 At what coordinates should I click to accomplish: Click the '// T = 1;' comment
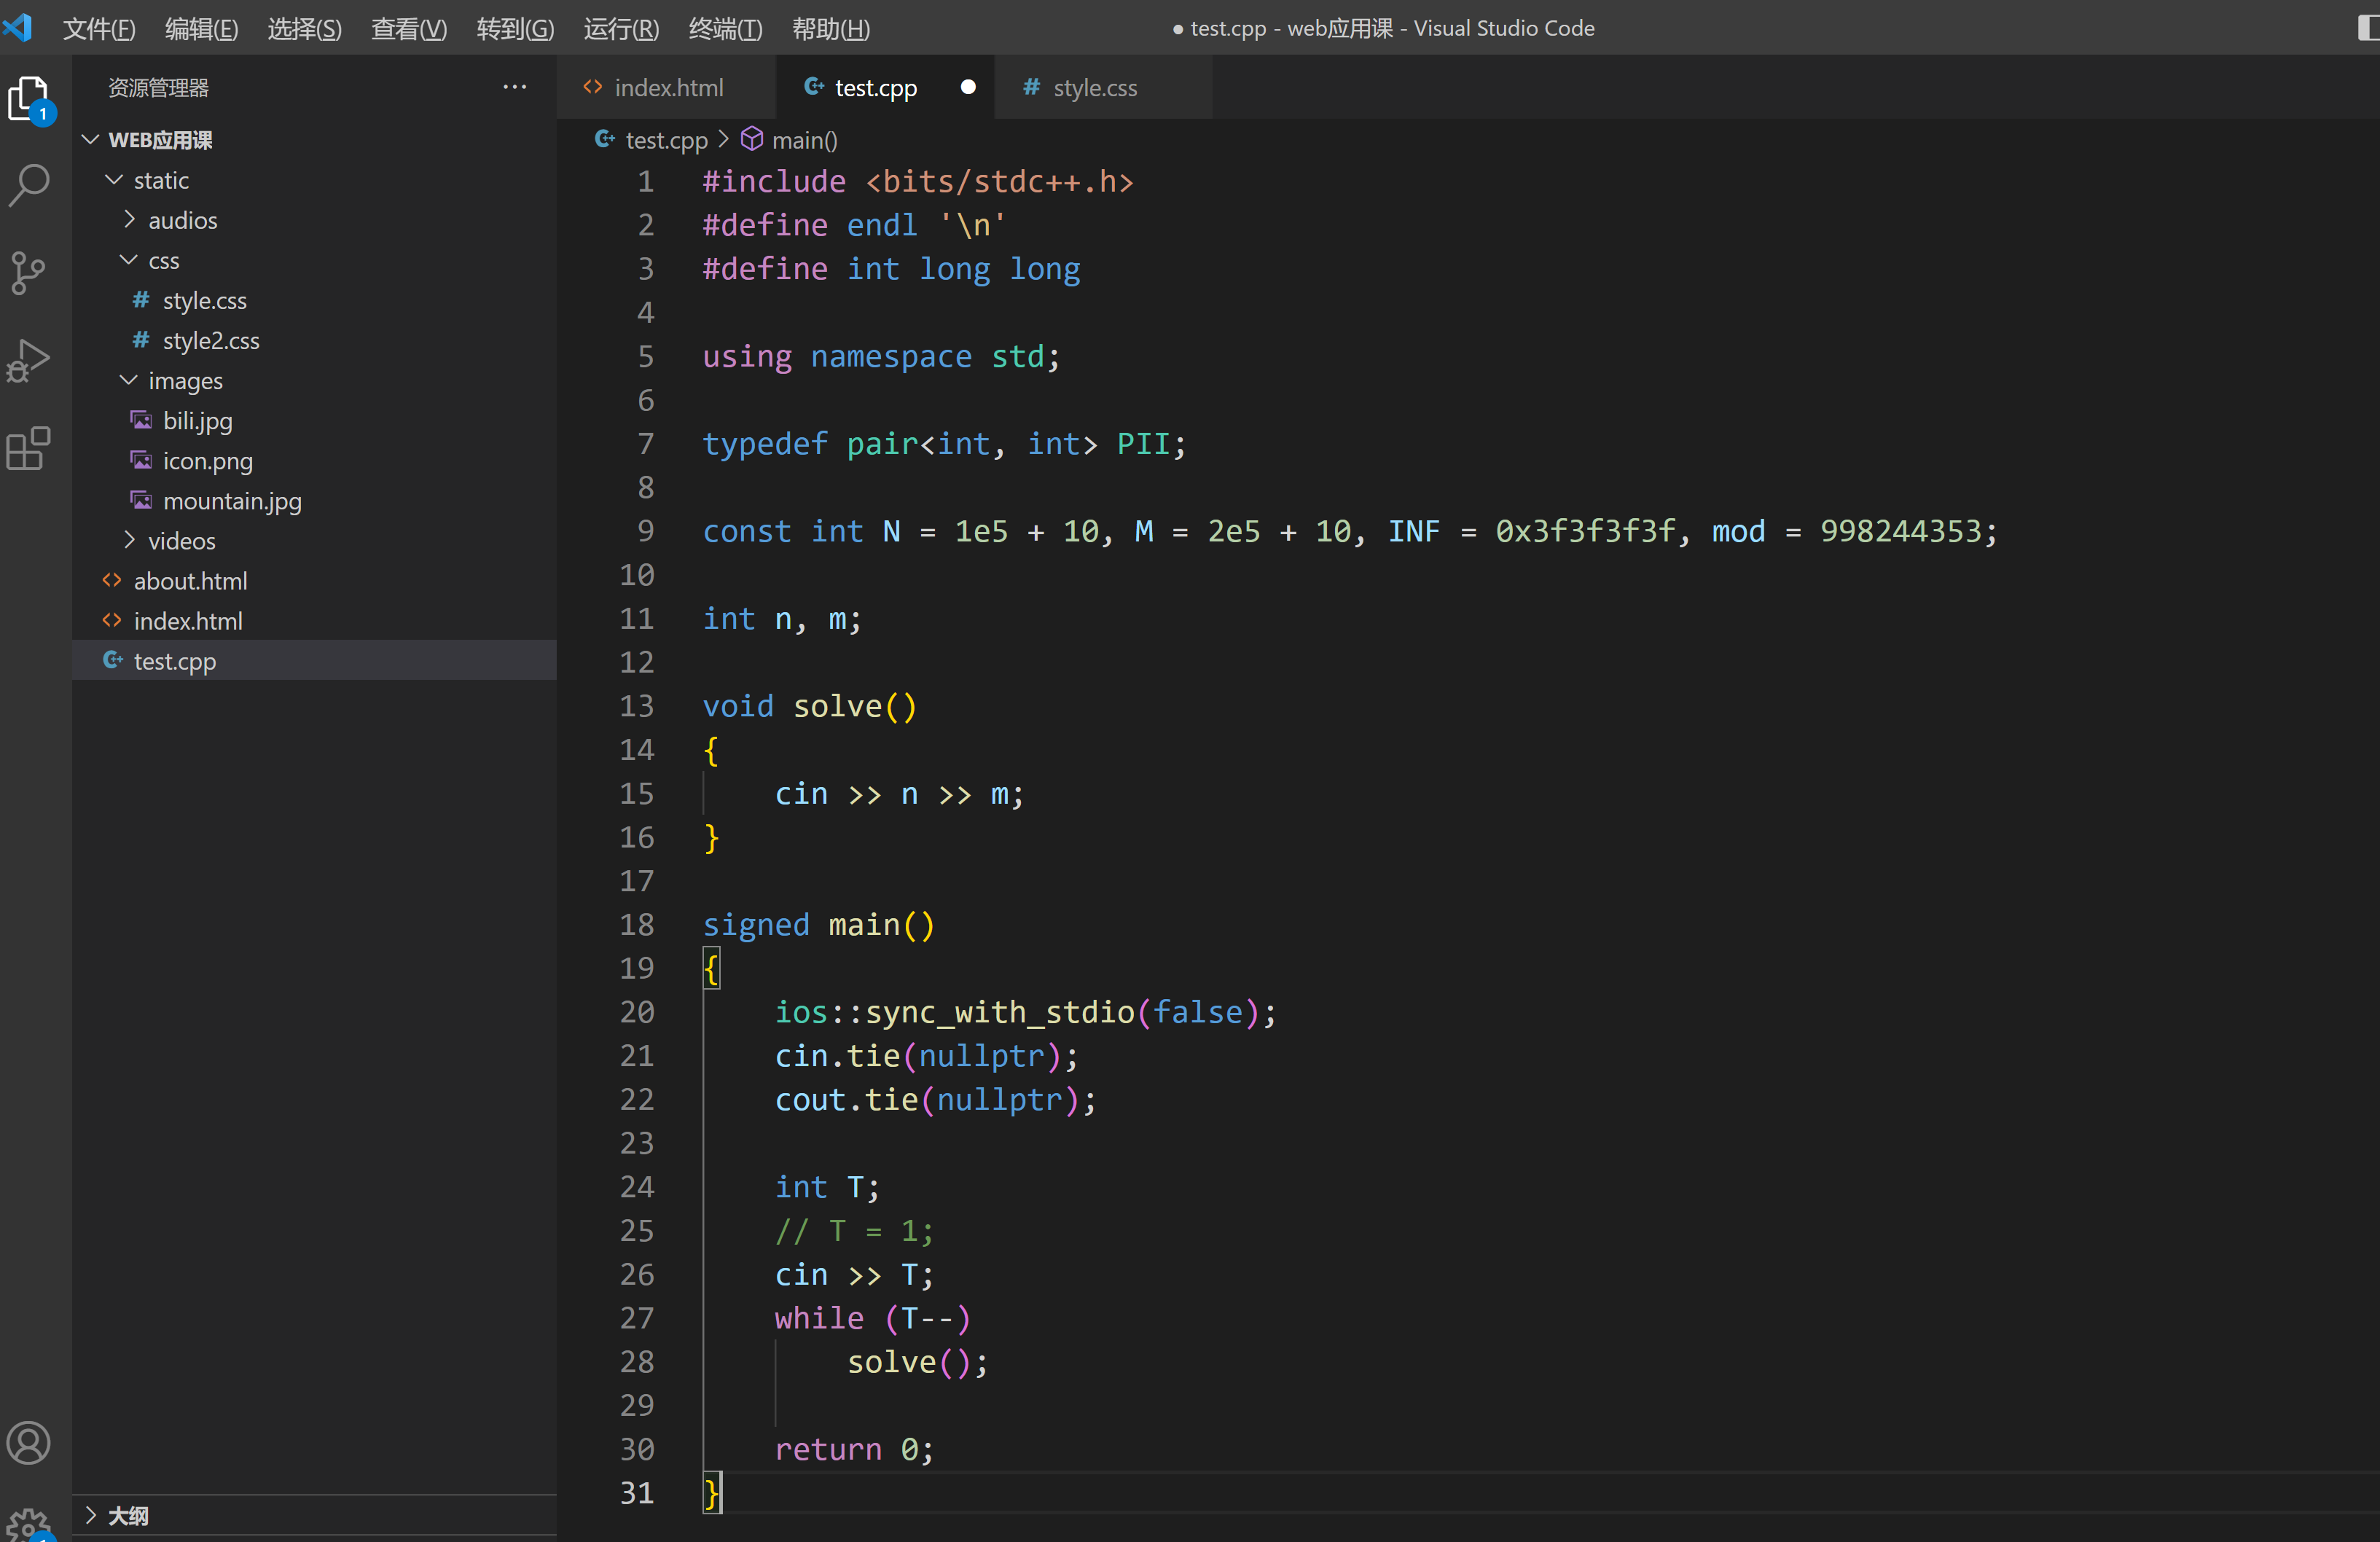(854, 1230)
